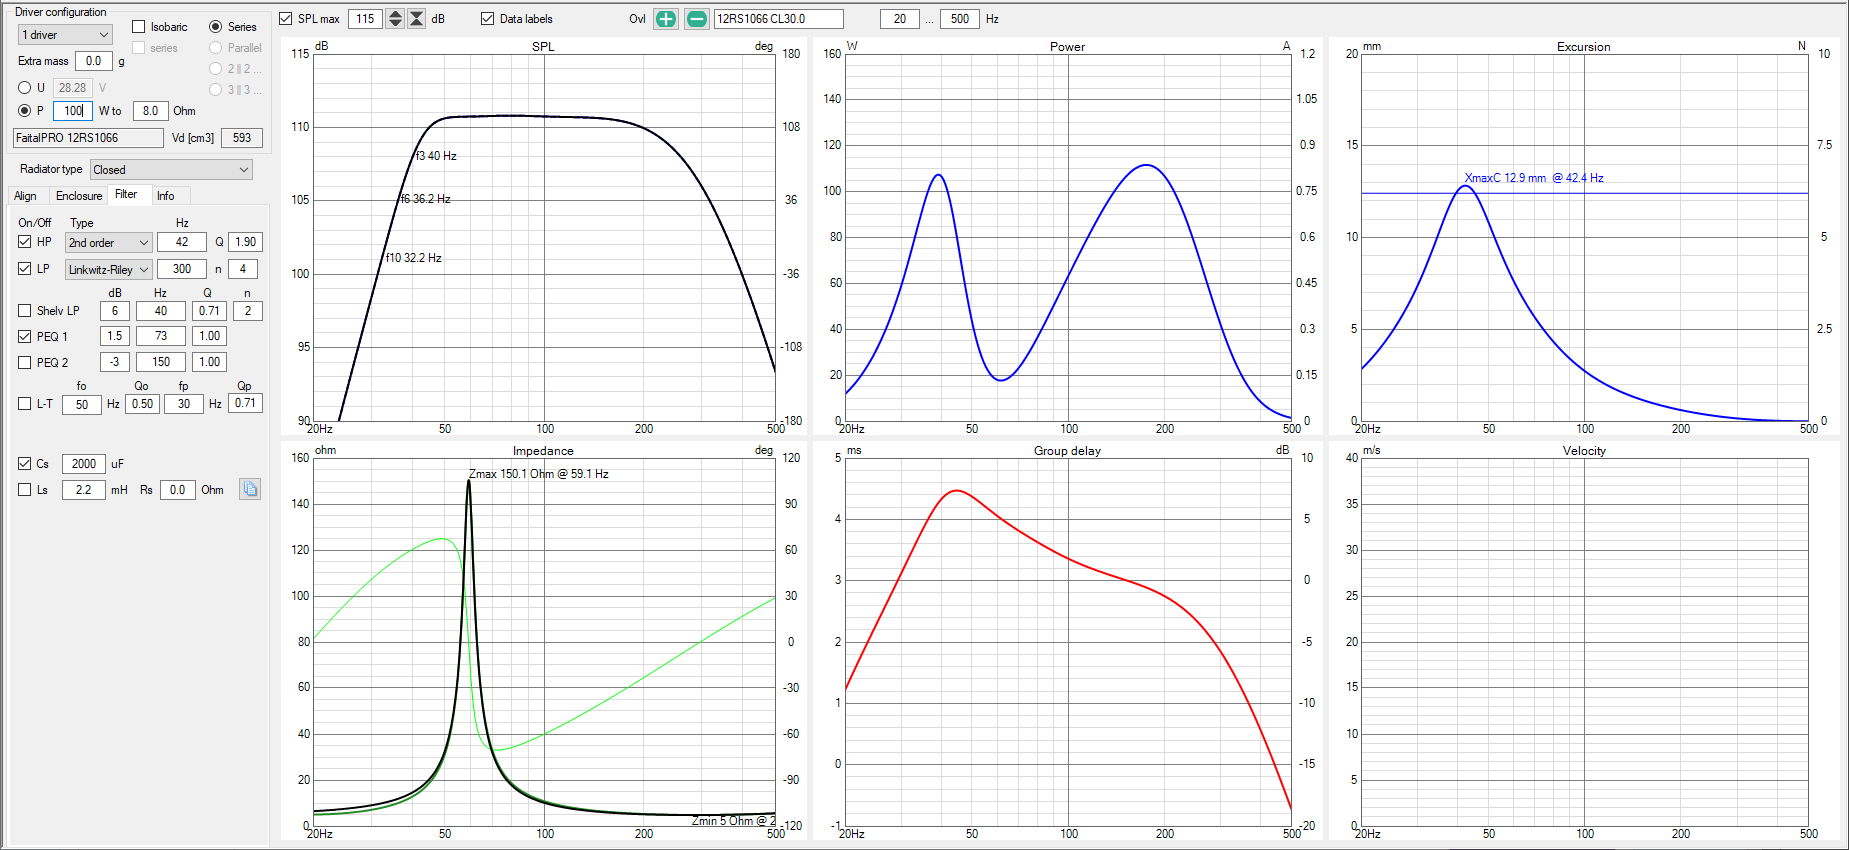Screen dimensions: 1849x850
Task: Enable the Ls inductor checkbox
Action: pyautogui.click(x=25, y=490)
